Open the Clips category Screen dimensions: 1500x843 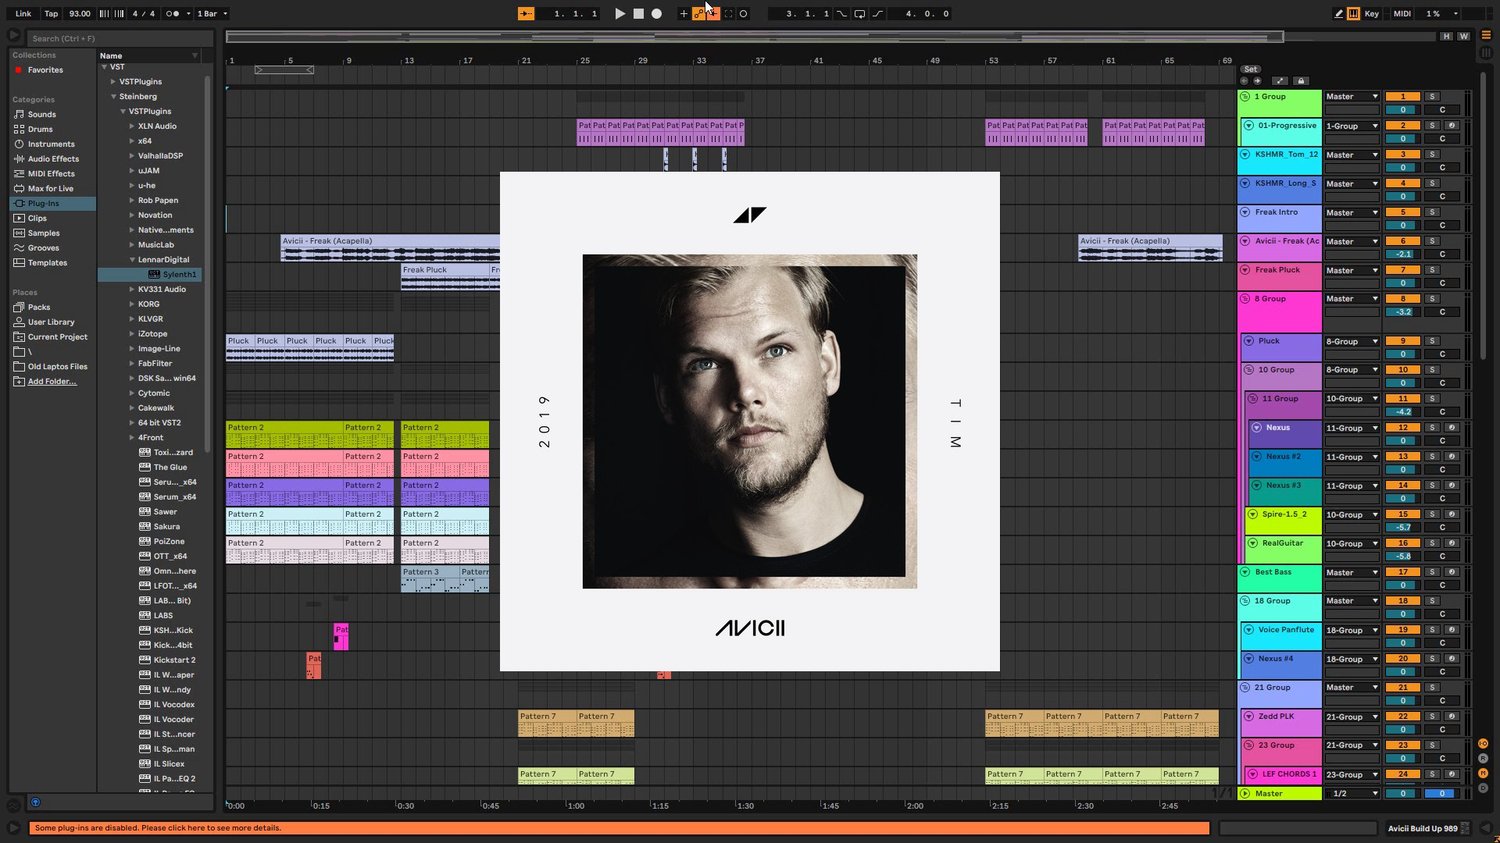point(37,218)
